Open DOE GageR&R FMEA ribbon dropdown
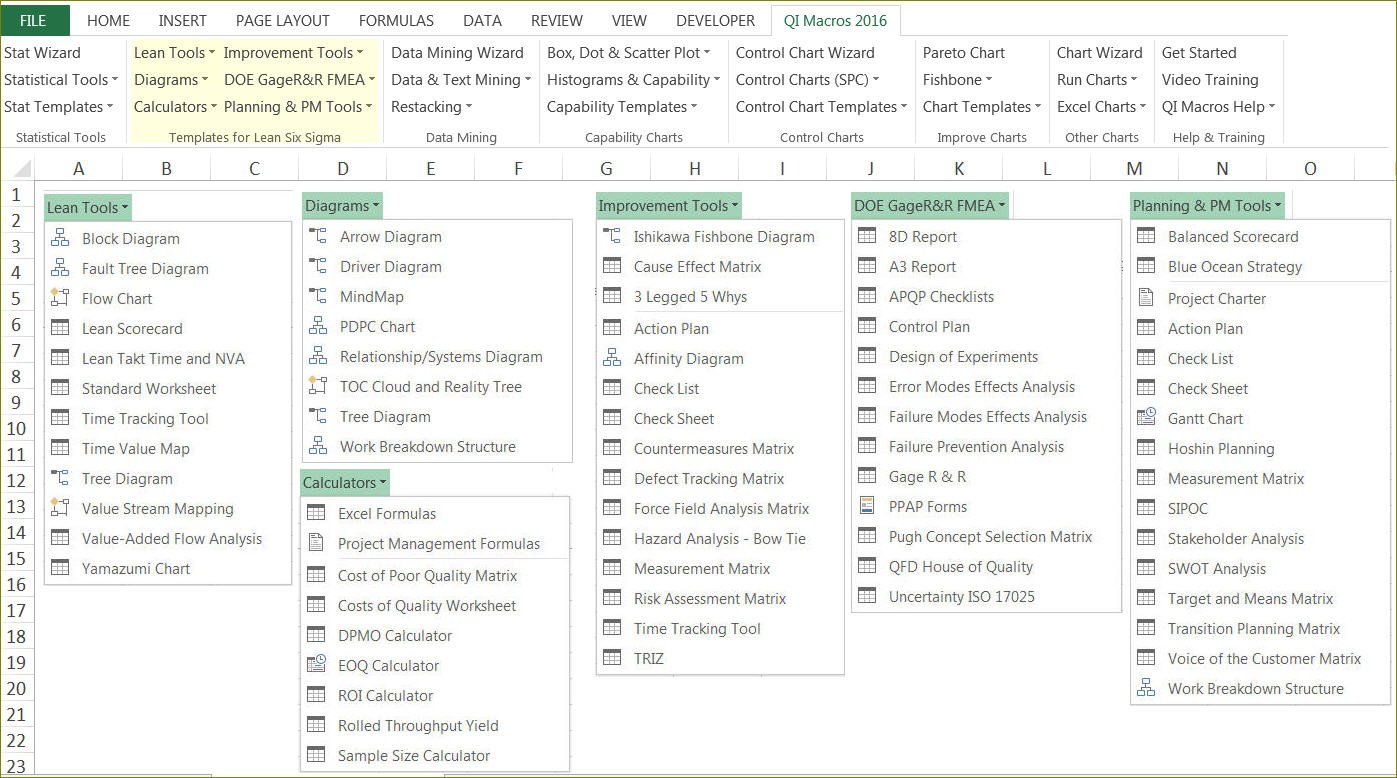Viewport: 1397px width, 778px height. coord(300,79)
